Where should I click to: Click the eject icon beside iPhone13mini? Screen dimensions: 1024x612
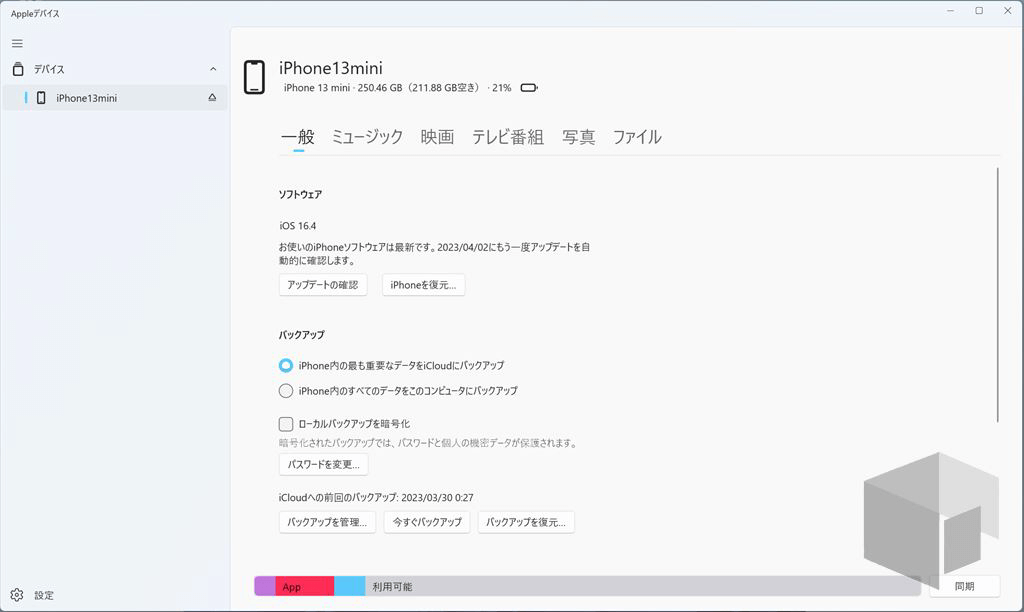click(212, 98)
